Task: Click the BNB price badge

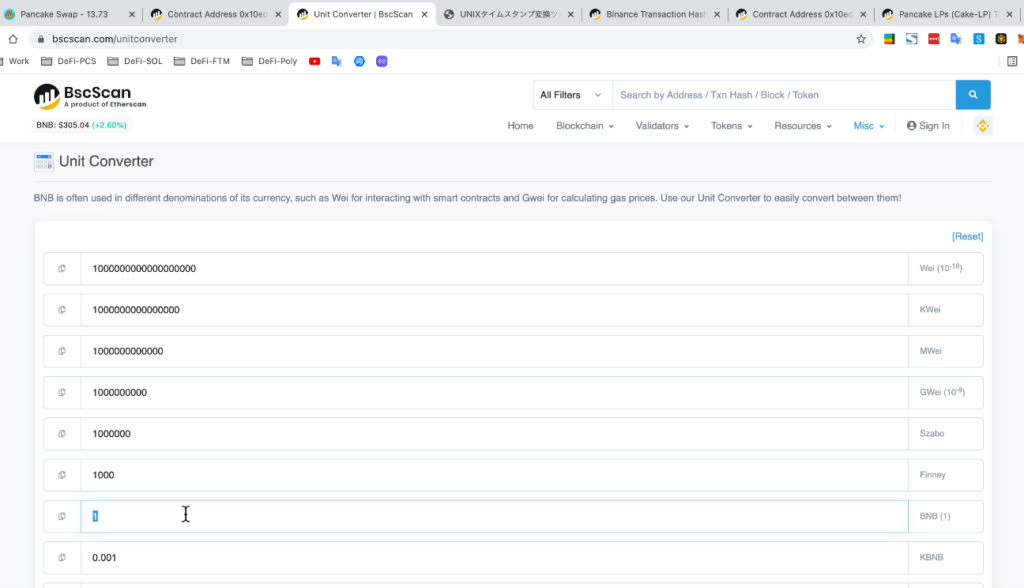Action: pos(82,125)
